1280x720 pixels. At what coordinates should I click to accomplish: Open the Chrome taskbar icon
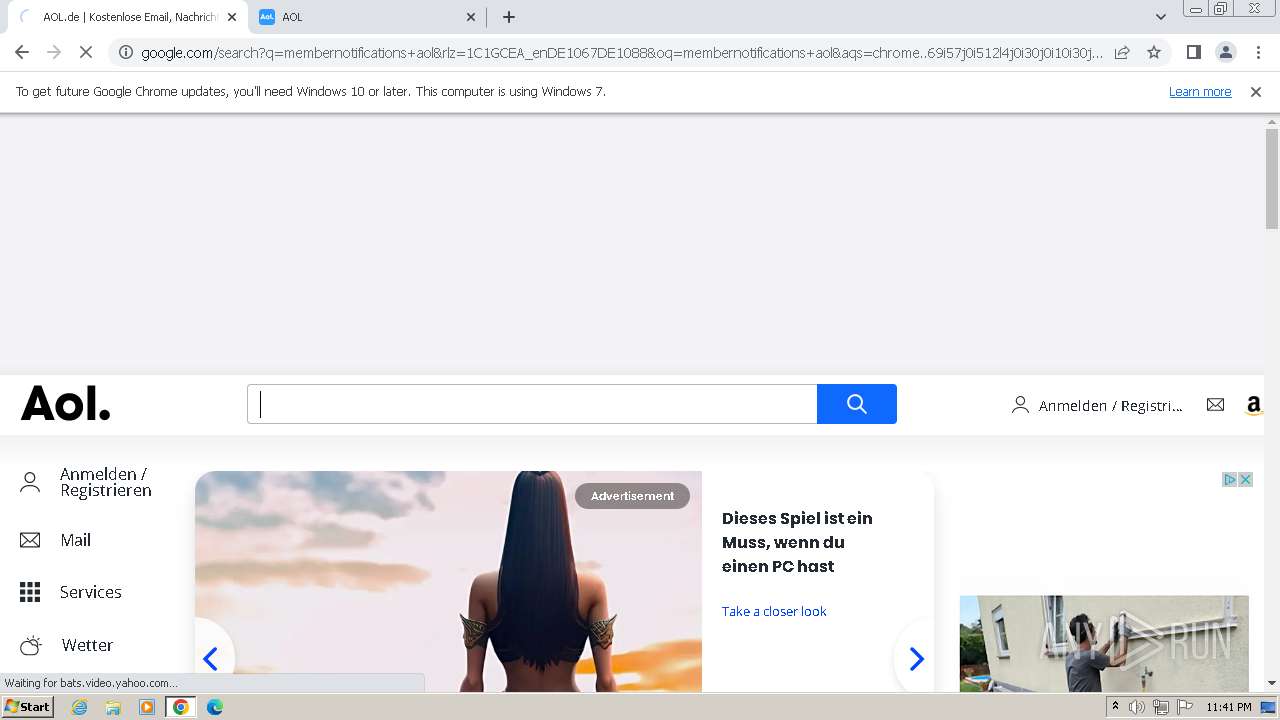point(181,707)
